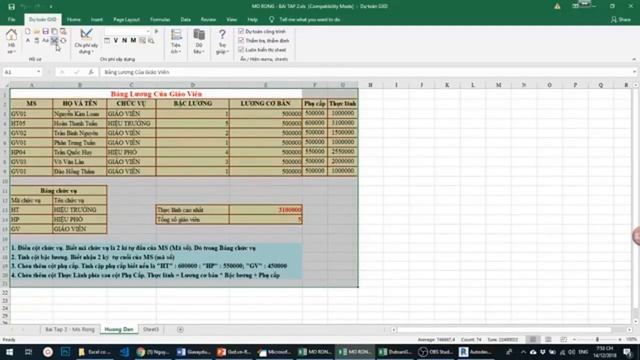640x360 pixels.
Task: Switch to Normal view in status bar
Action: tap(533, 339)
